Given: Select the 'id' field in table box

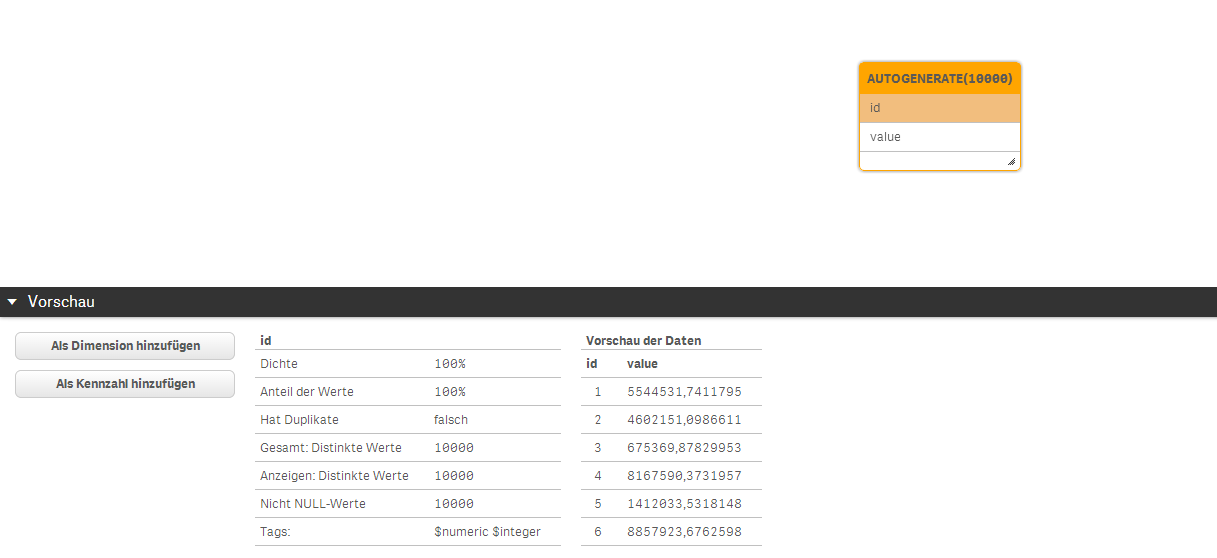Looking at the screenshot, I should pos(940,108).
